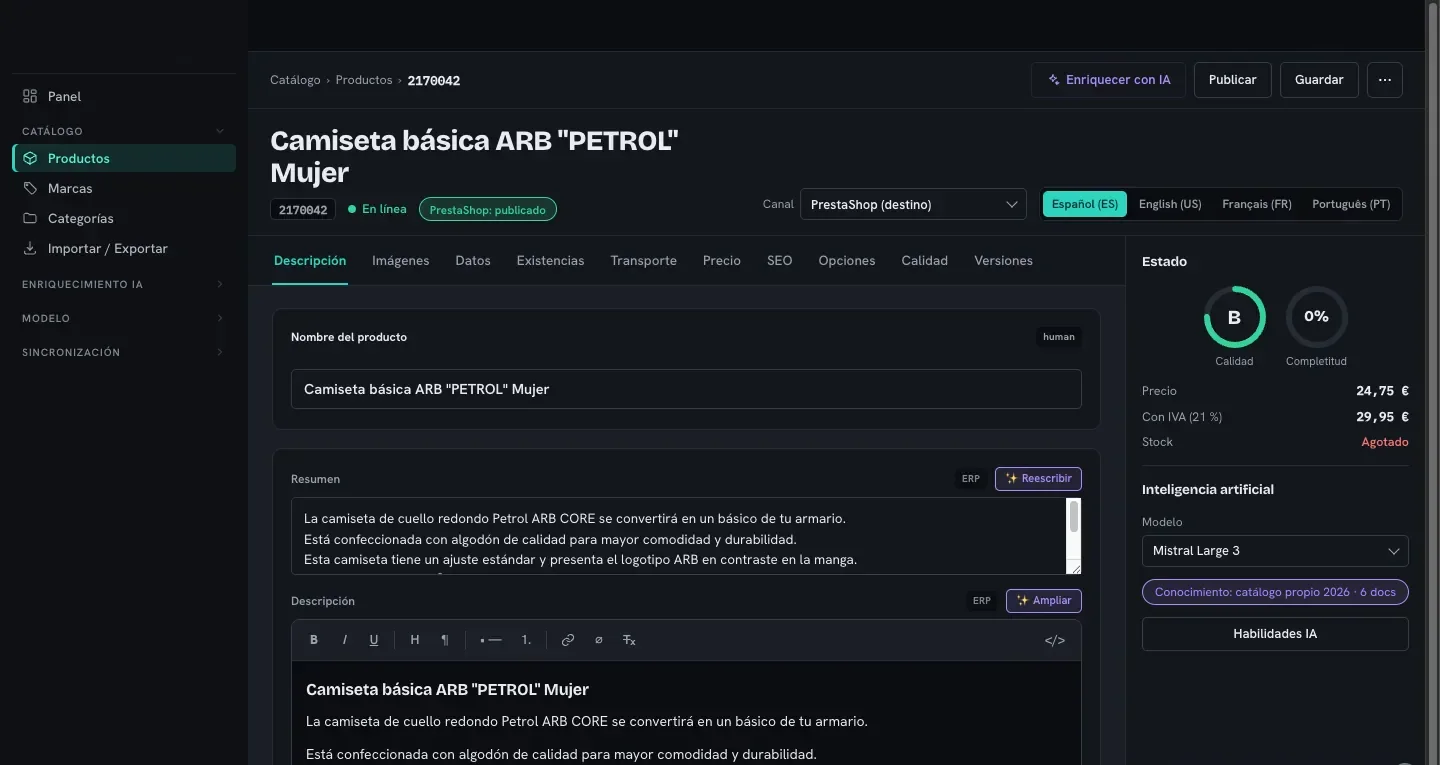The height and width of the screenshot is (765, 1440).
Task: Insert link in the description editor
Action: pyautogui.click(x=568, y=640)
